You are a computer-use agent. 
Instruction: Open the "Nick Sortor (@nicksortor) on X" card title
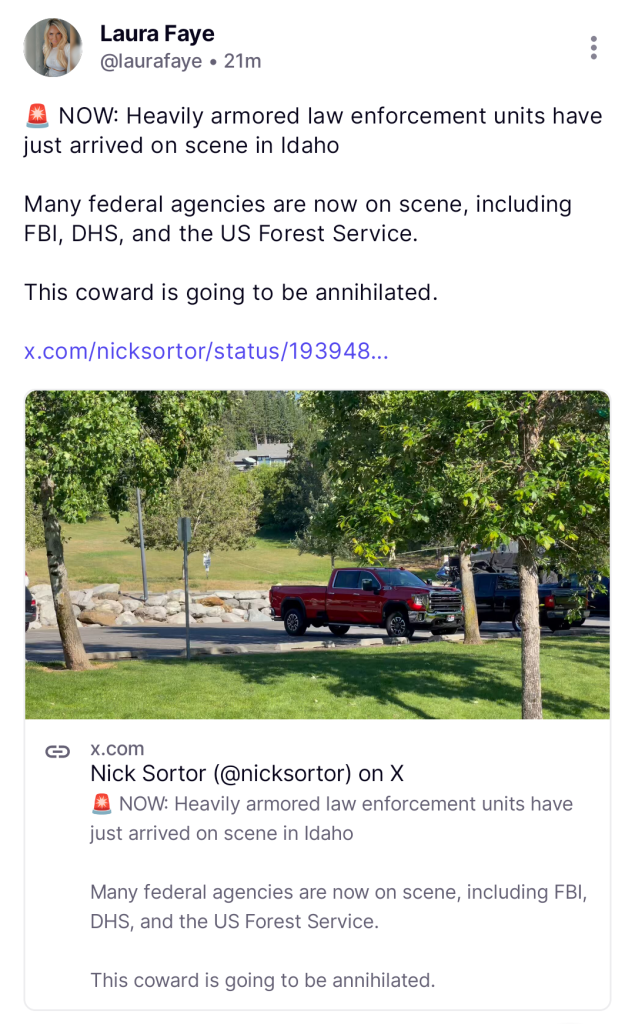point(247,773)
